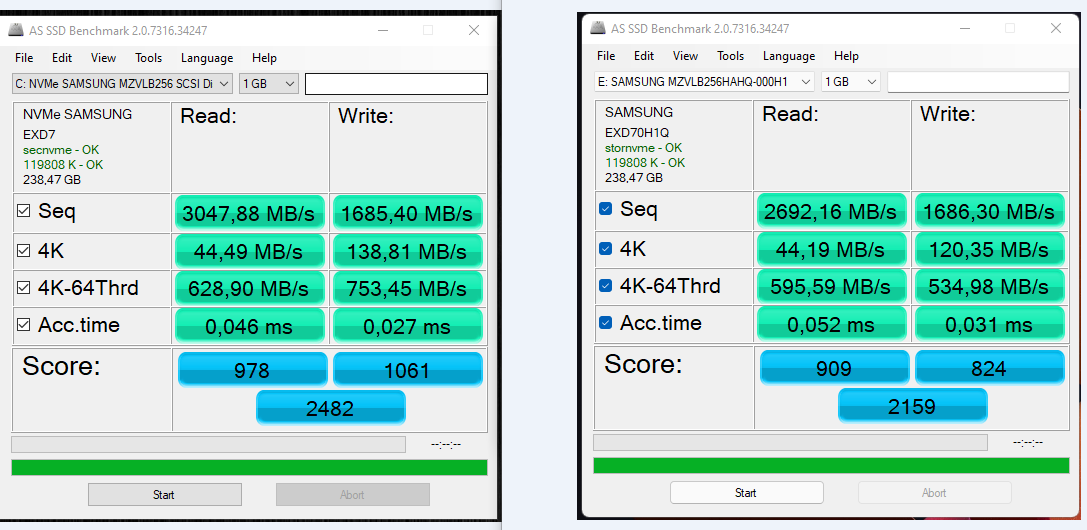Image resolution: width=1087 pixels, height=530 pixels.
Task: Click the 2692,16 MB/s Seq read result
Action: [x=831, y=211]
